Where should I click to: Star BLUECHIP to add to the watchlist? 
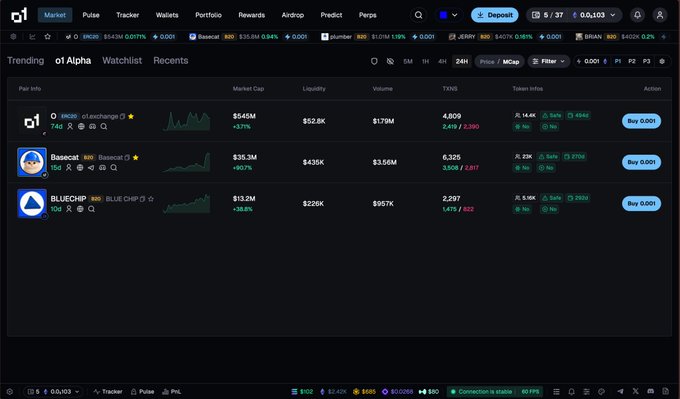pos(151,199)
